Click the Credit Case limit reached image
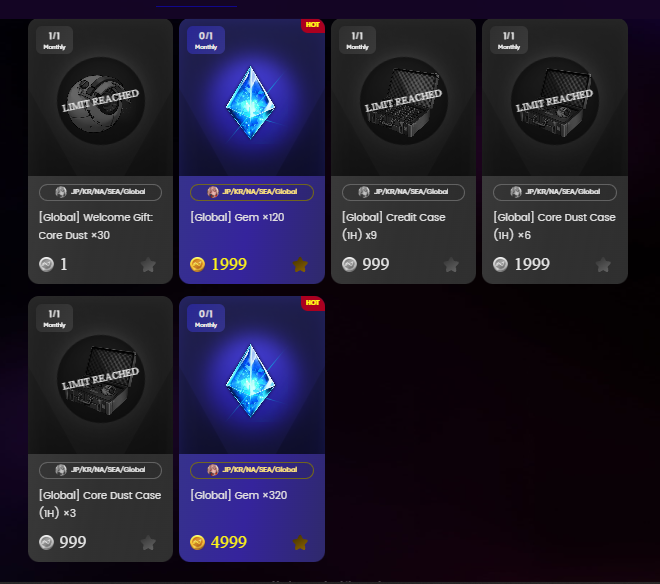 (404, 101)
